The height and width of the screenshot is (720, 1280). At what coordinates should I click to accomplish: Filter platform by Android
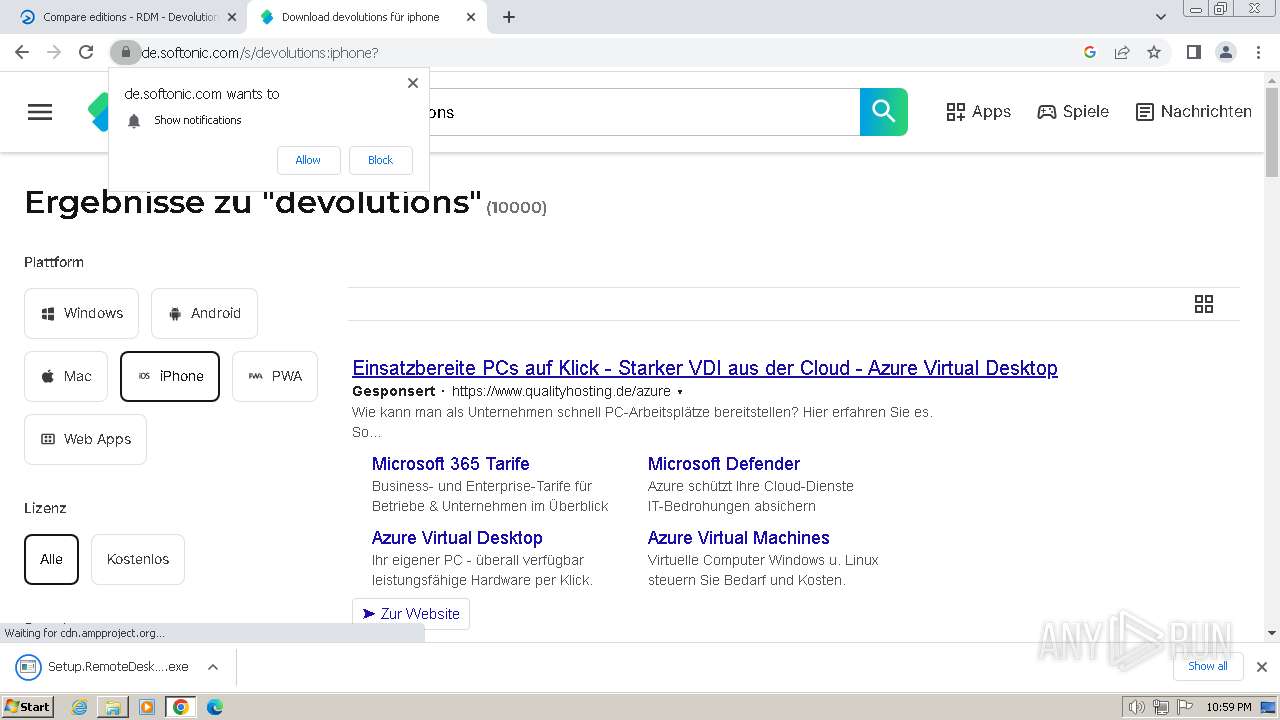204,313
